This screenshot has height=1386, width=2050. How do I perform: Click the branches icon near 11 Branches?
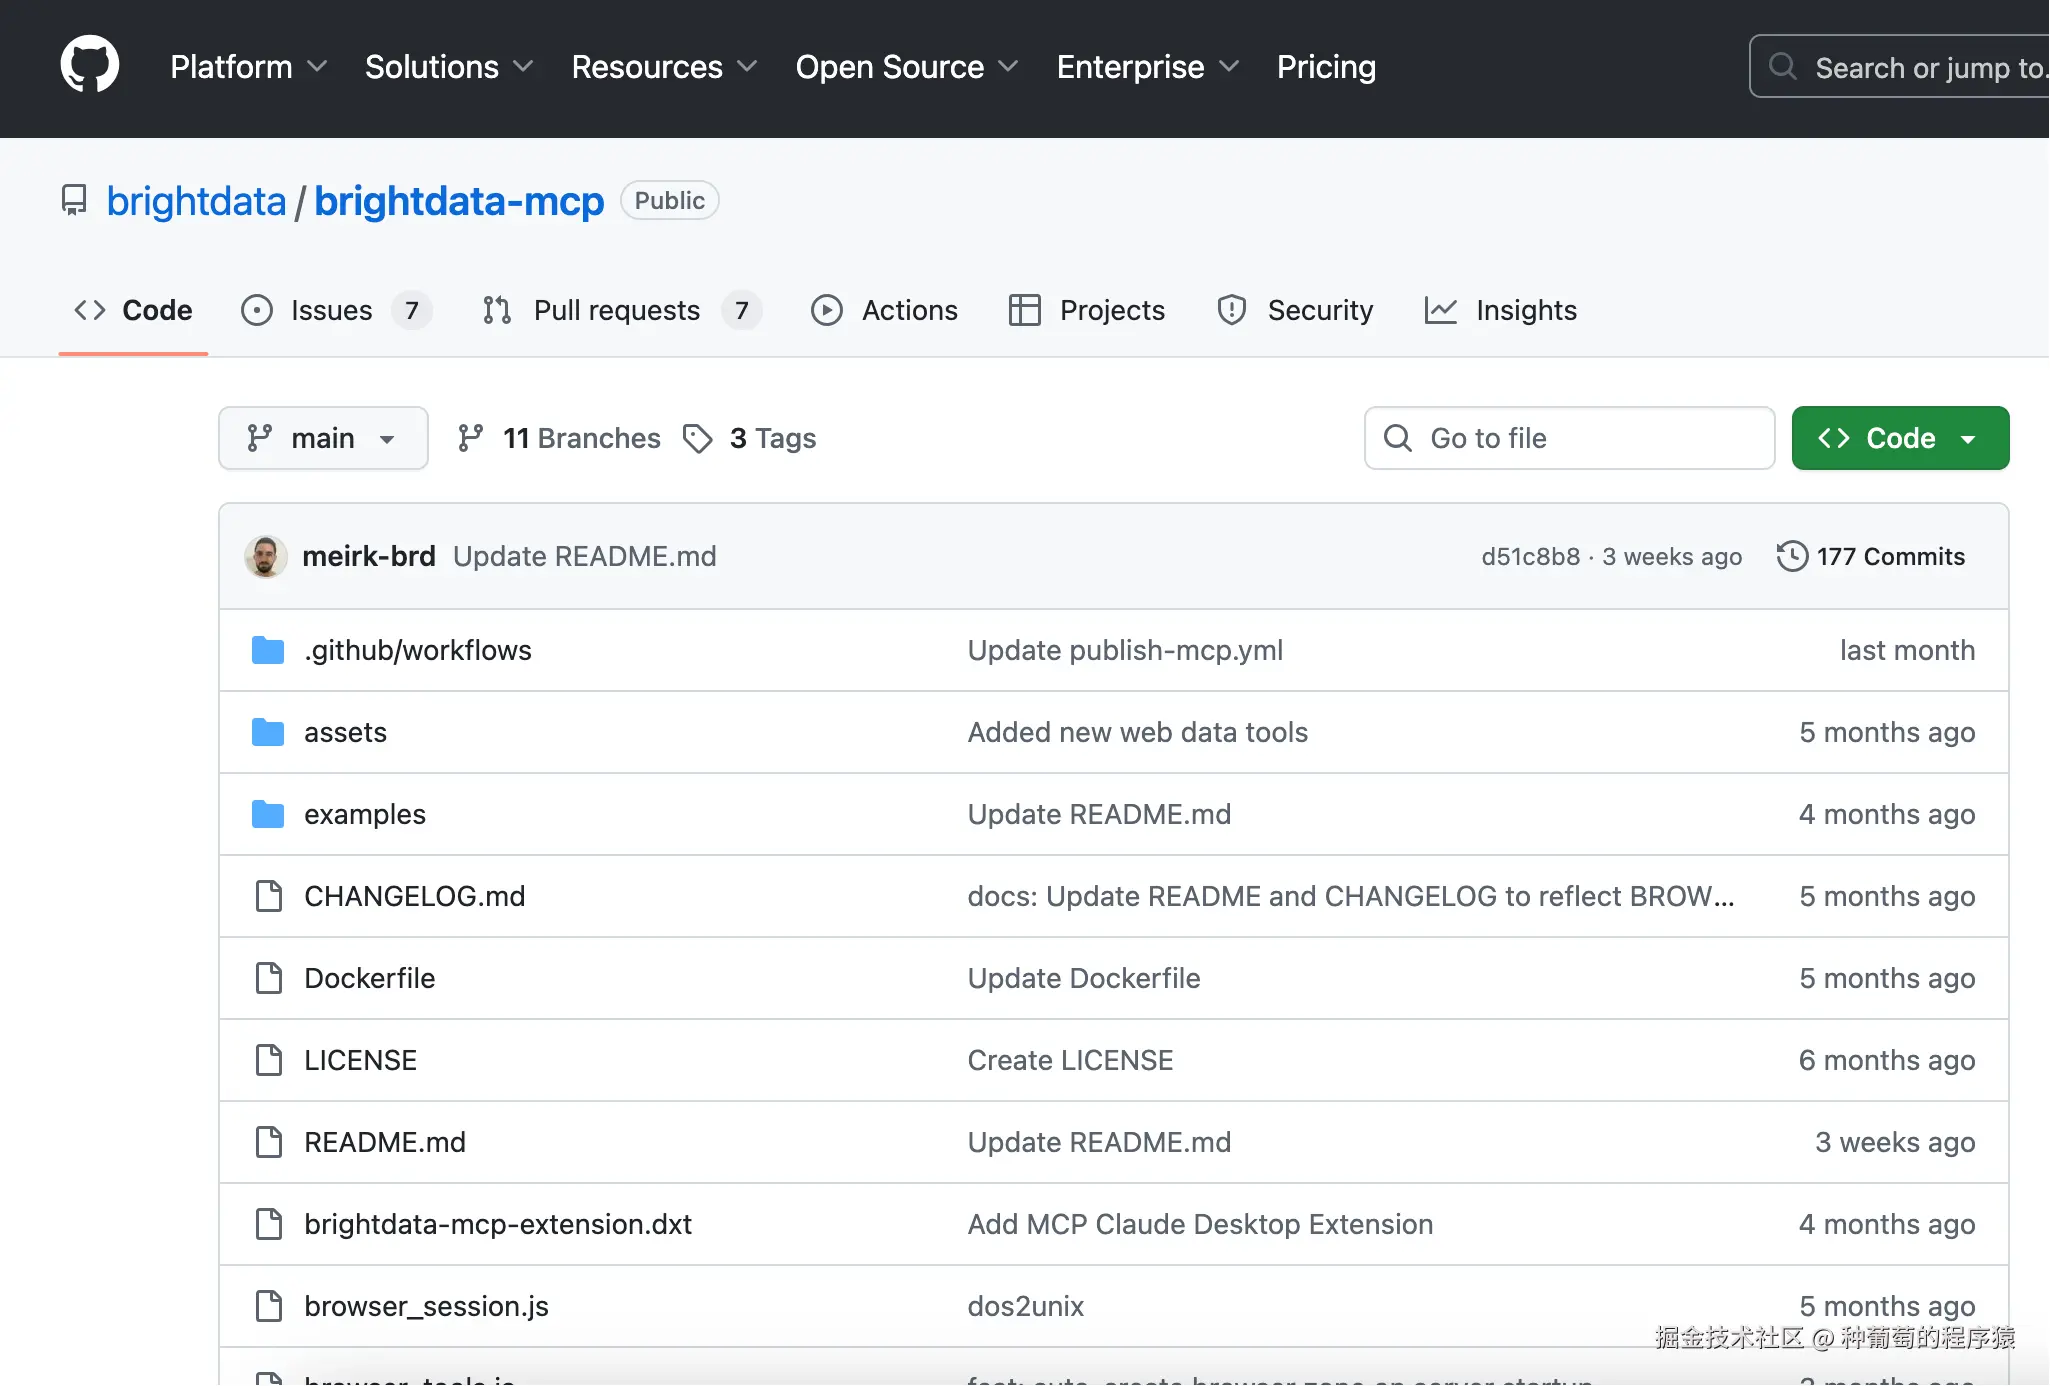(x=470, y=438)
